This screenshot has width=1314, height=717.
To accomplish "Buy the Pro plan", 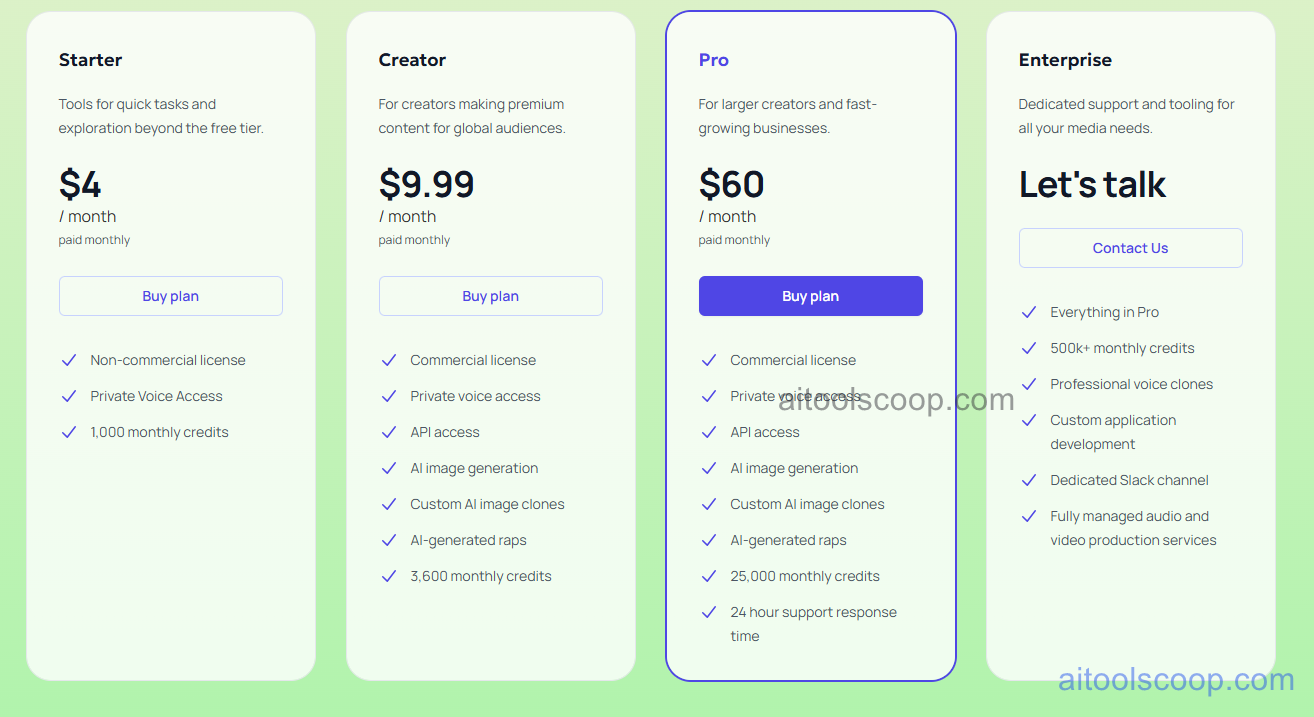I will tap(810, 296).
